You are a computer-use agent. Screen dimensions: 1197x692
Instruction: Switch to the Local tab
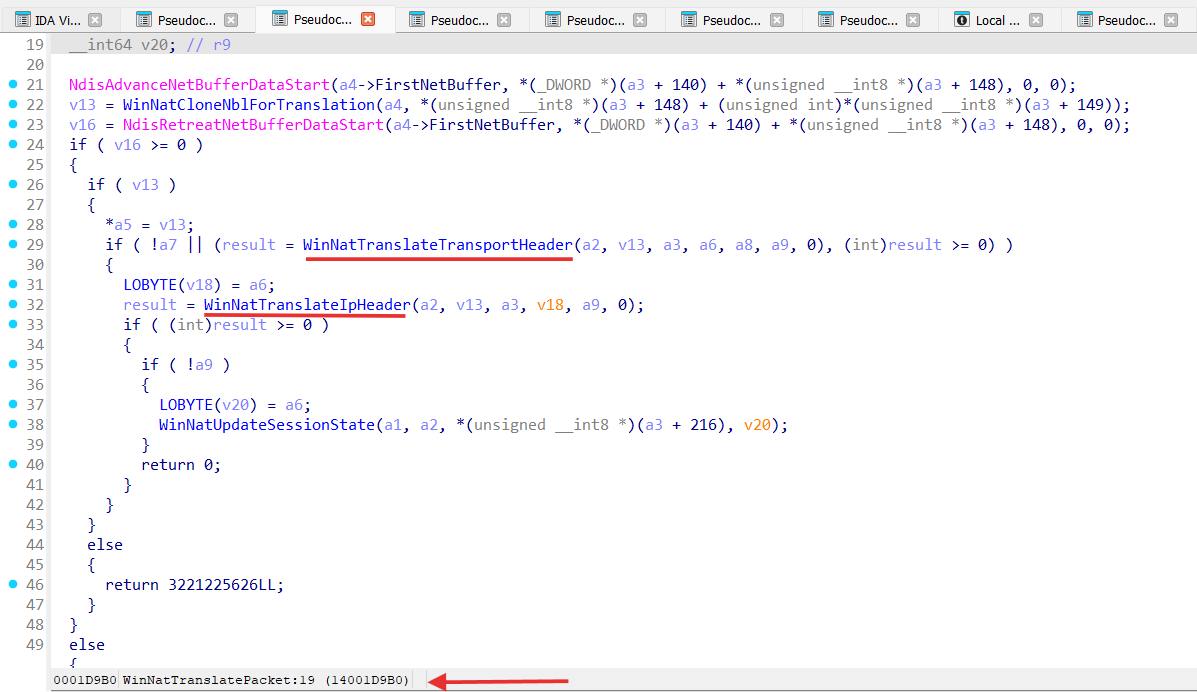point(997,20)
